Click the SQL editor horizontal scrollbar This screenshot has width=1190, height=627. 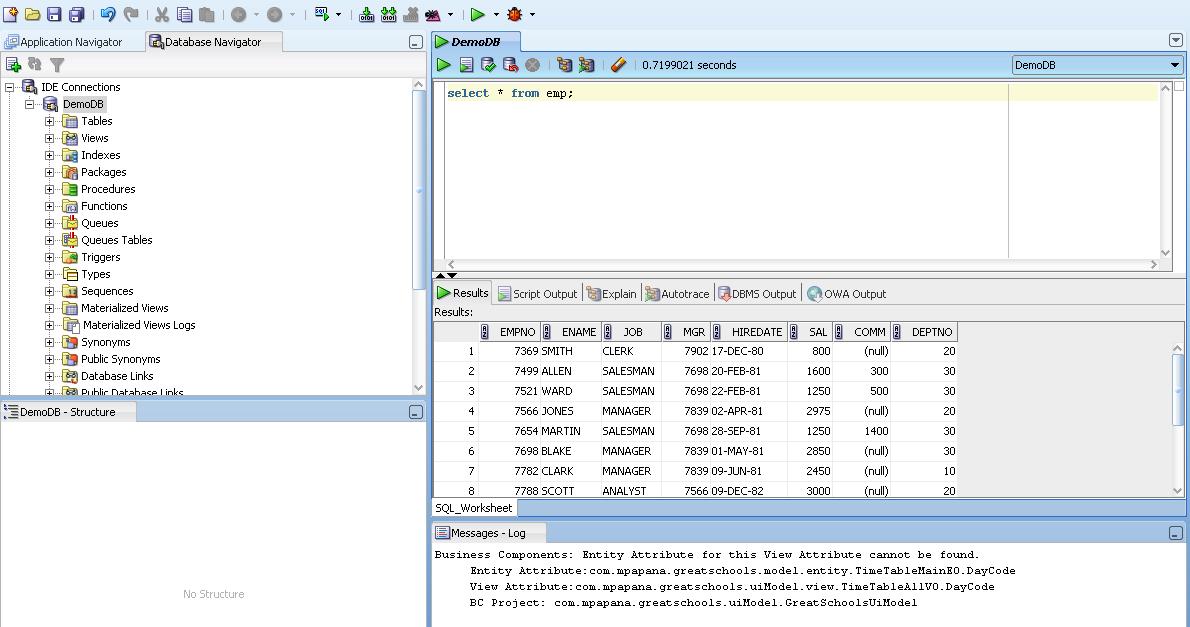coord(801,264)
